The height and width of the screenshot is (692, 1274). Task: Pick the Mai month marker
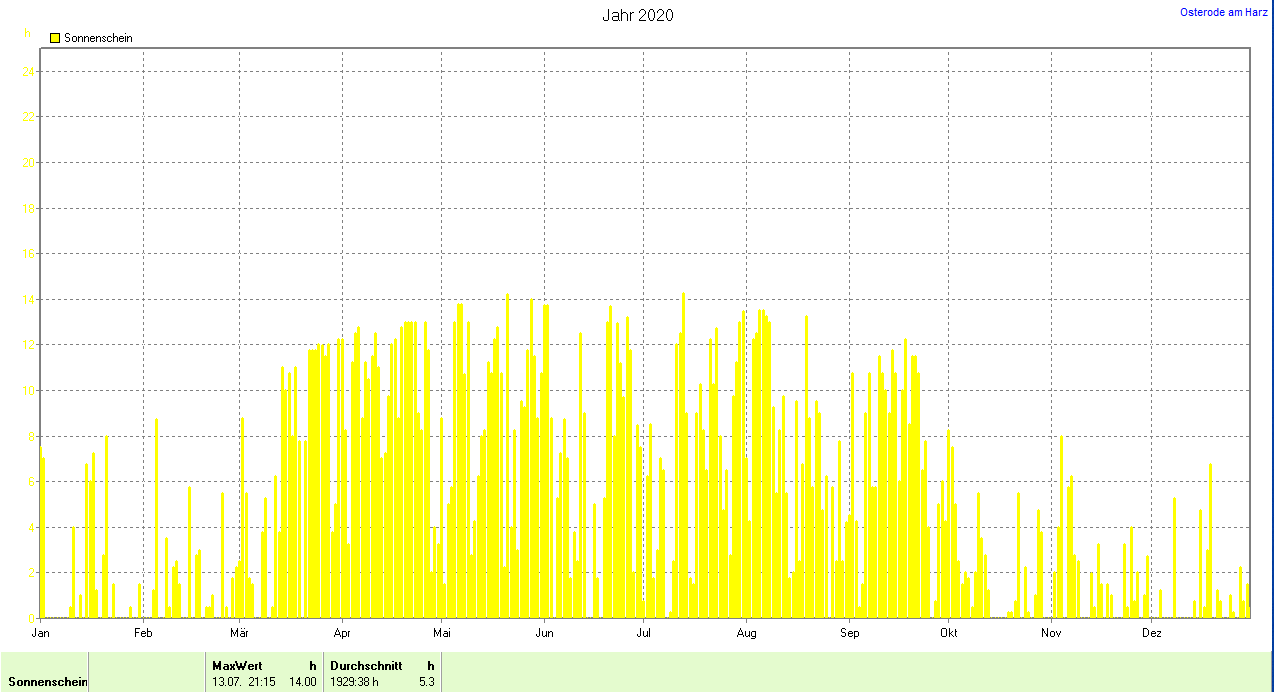point(441,633)
